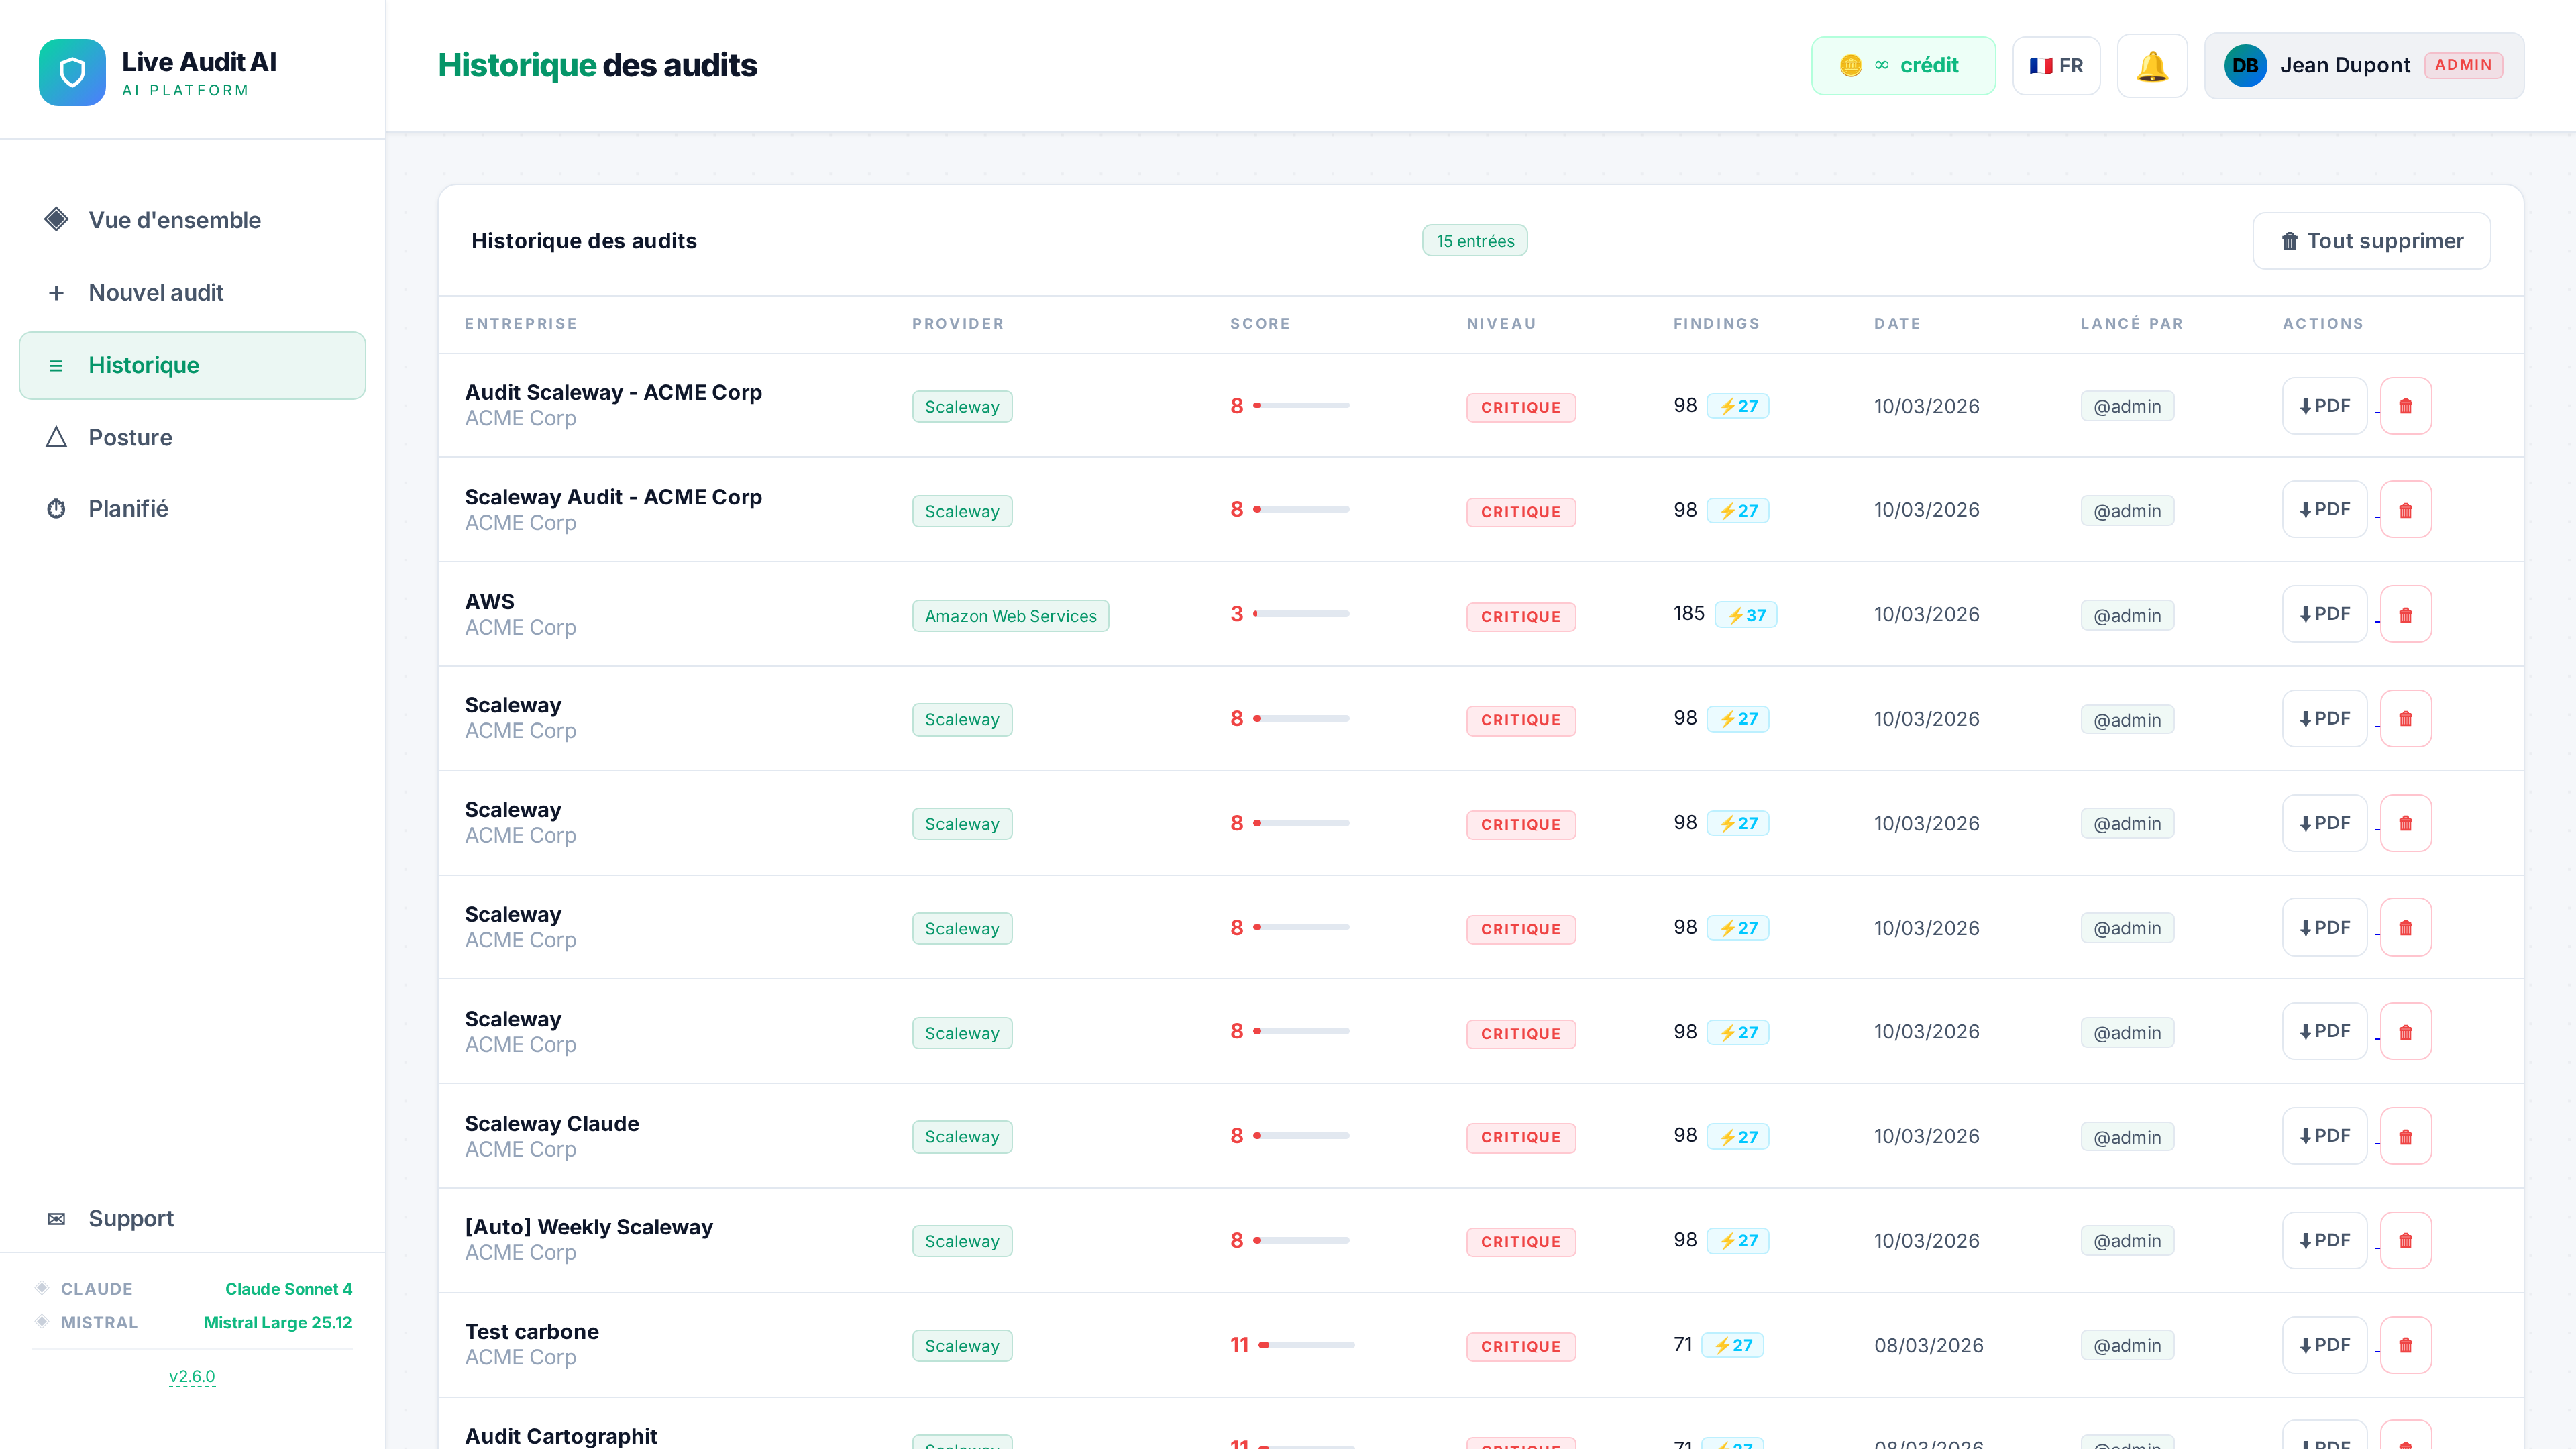Click trash icon for Scaleway Claude row
The height and width of the screenshot is (1449, 2576).
click(x=2405, y=1137)
